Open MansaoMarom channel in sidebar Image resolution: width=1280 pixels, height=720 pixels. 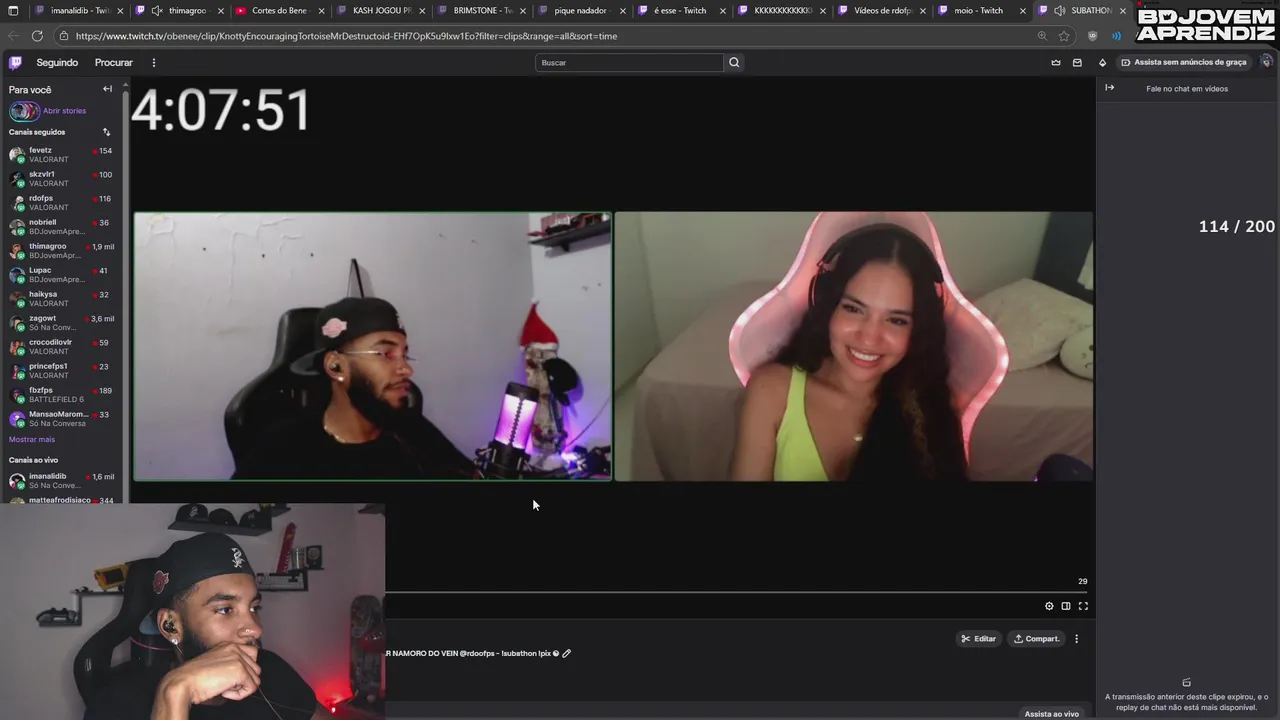[62, 418]
